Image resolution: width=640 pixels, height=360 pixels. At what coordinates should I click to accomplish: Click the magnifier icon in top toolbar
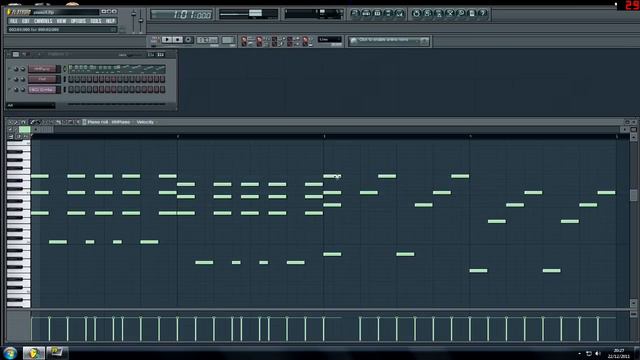[461, 13]
